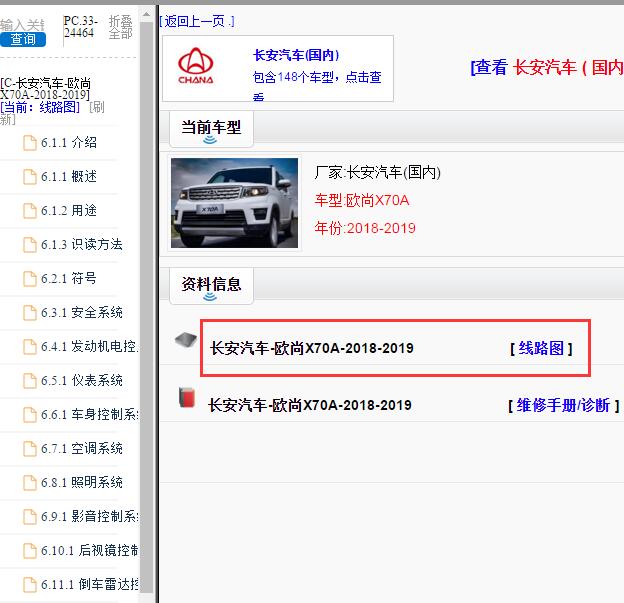
Task: Go back via 返回上一页 link
Action: pyautogui.click(x=199, y=21)
